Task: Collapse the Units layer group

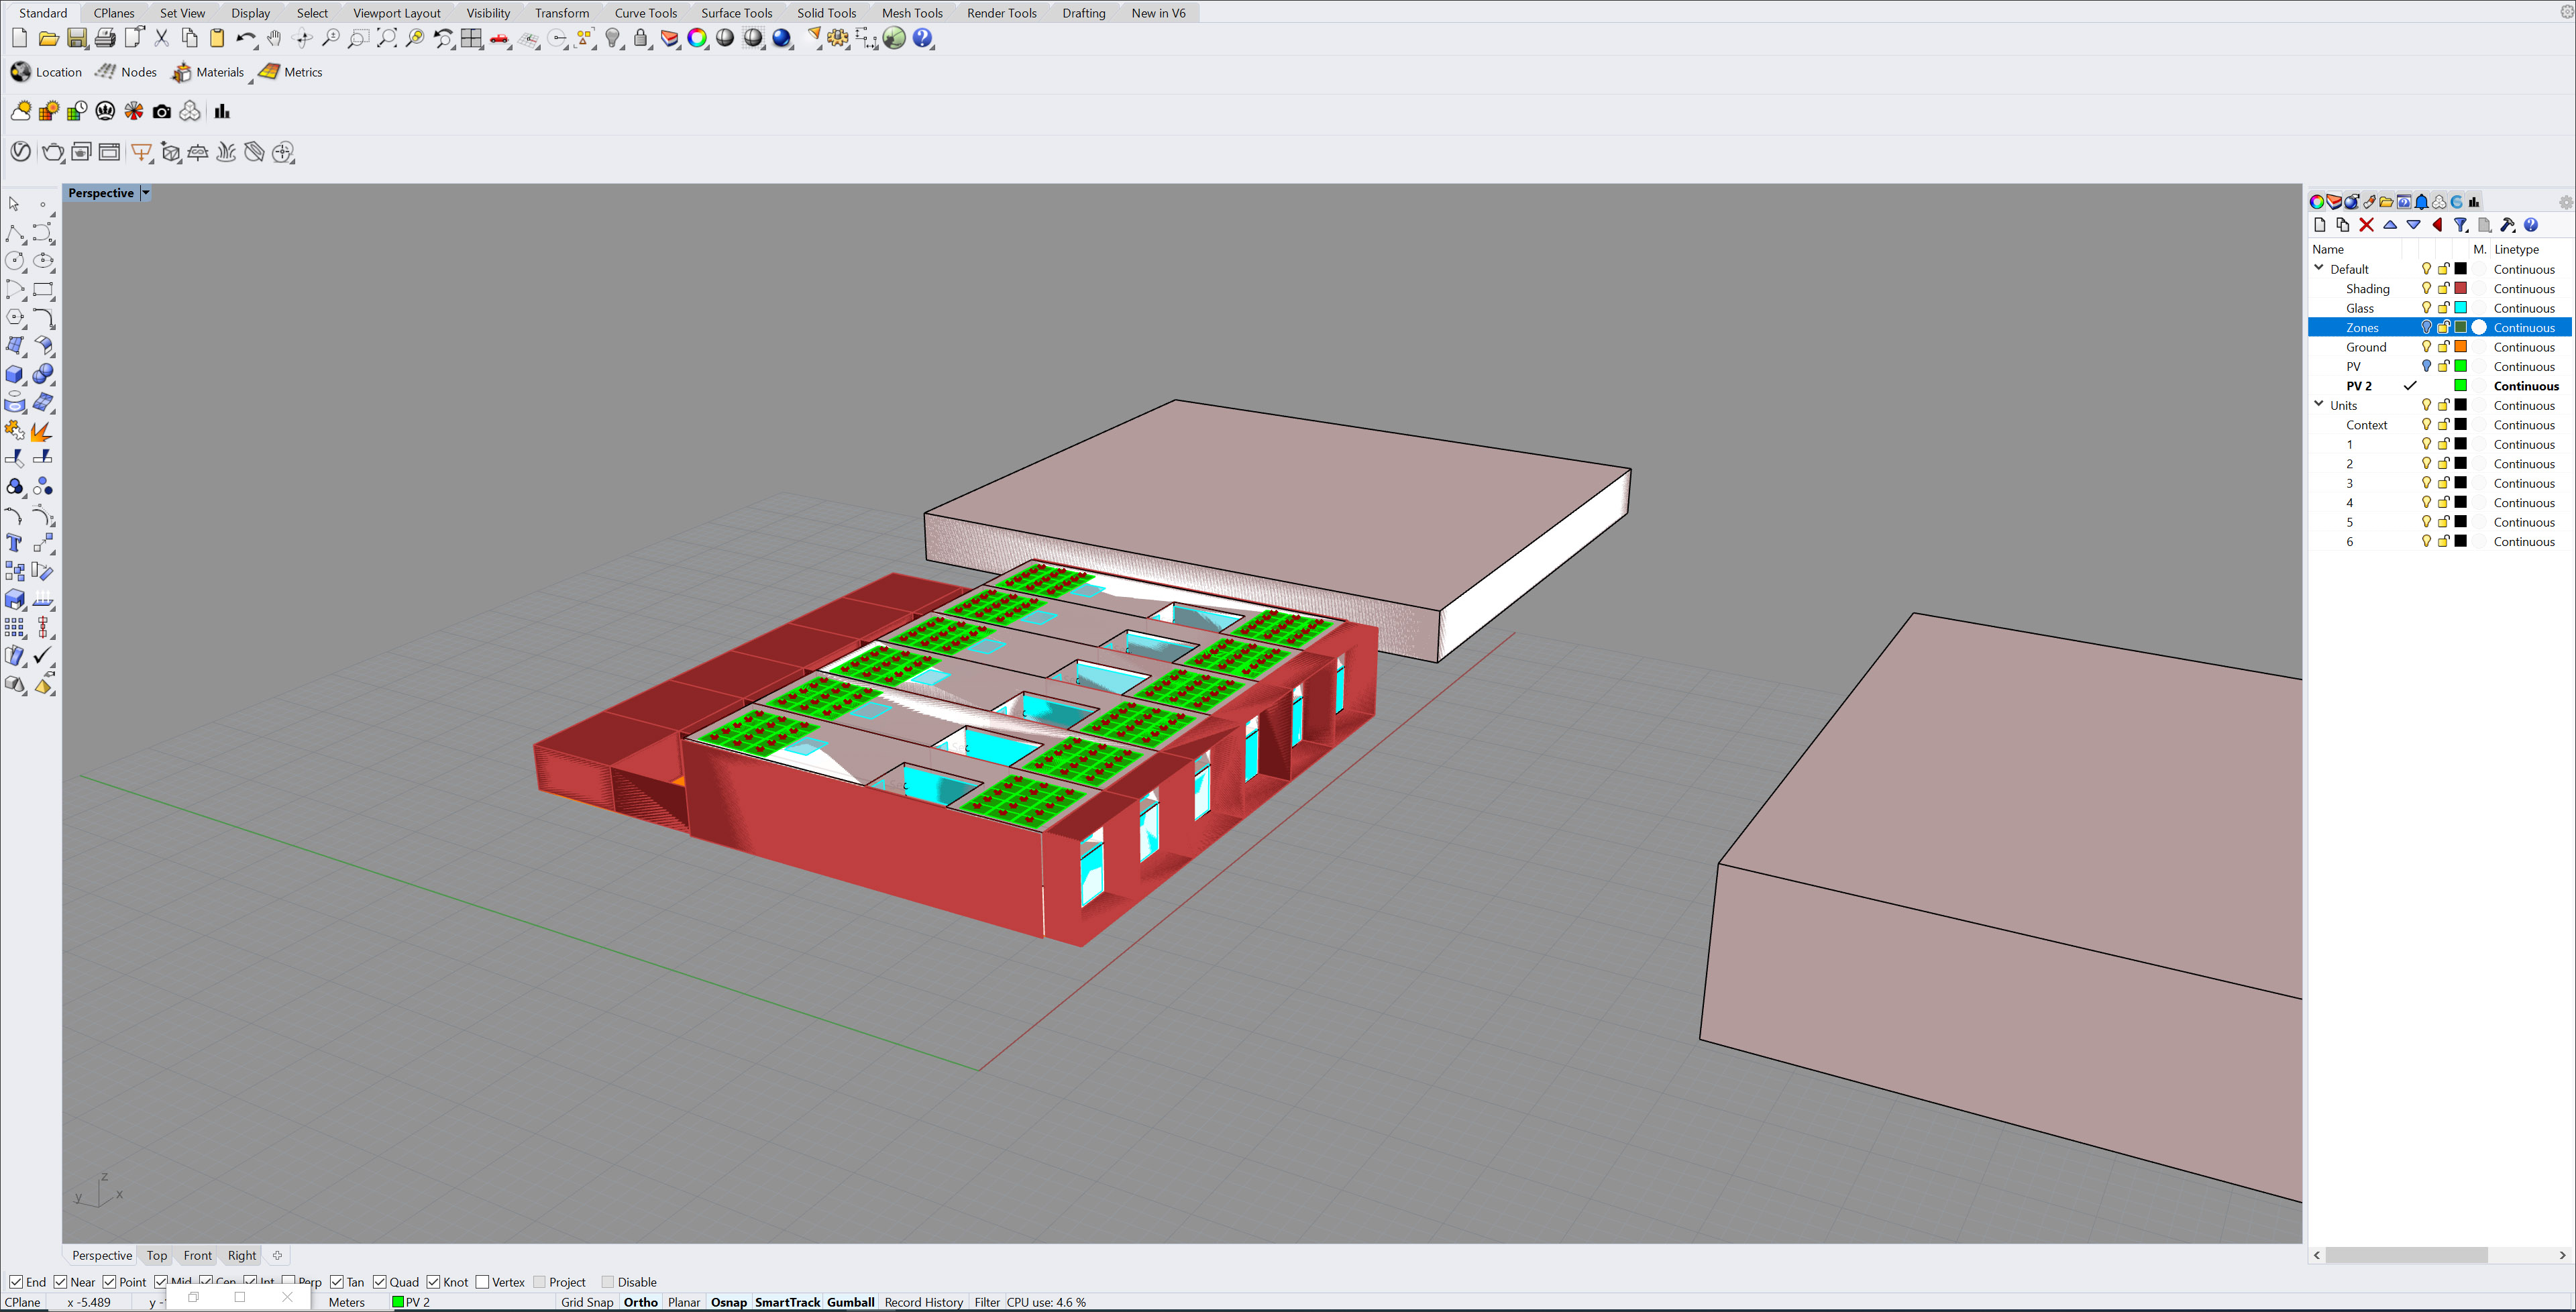Action: (x=2319, y=404)
